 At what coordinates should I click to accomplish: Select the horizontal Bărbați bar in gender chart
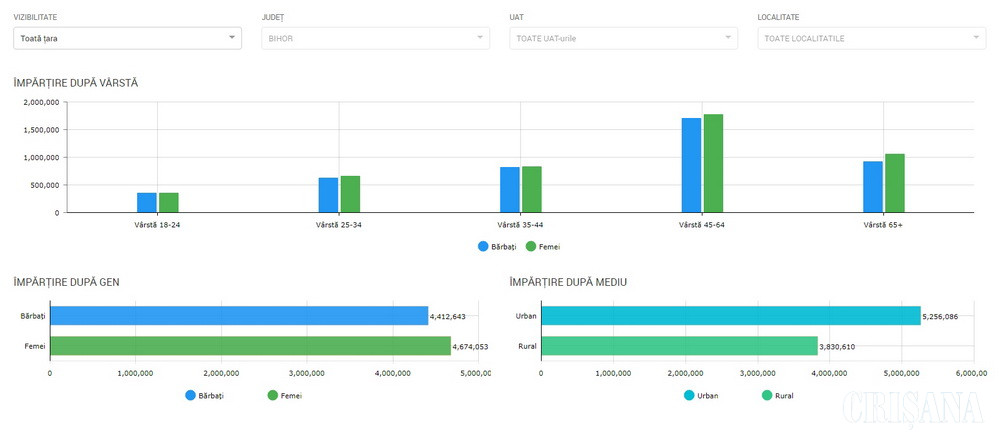pyautogui.click(x=239, y=316)
